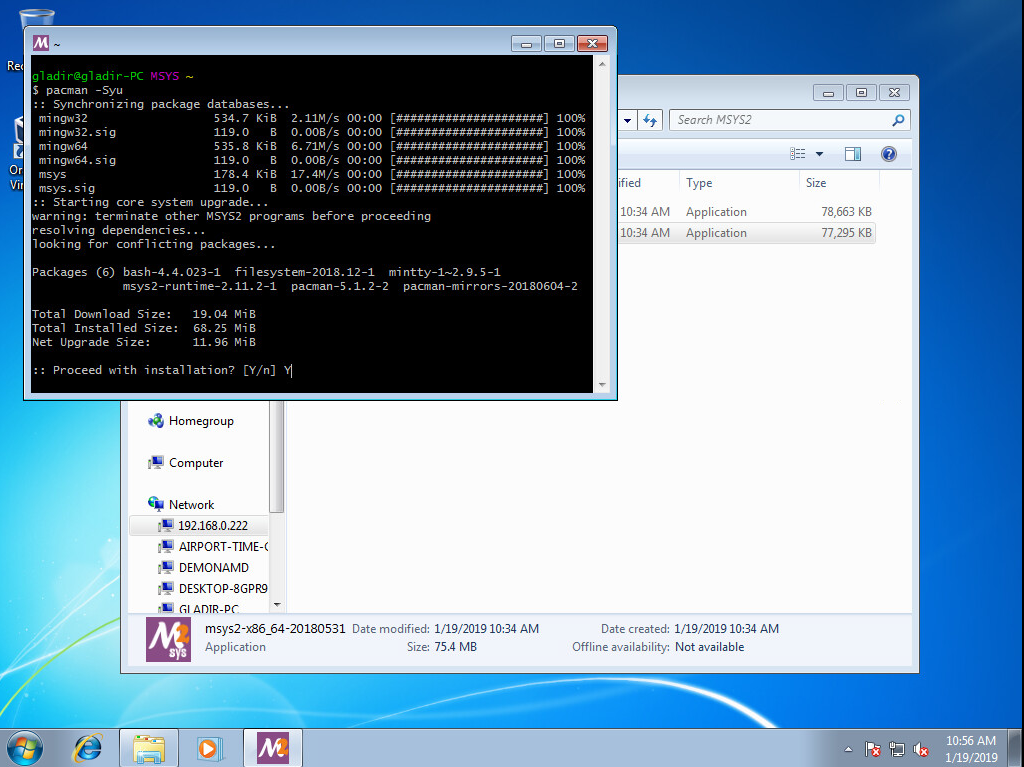Viewport: 1024px width, 767px height.
Task: Click the Action Center flag tray icon
Action: click(872, 748)
